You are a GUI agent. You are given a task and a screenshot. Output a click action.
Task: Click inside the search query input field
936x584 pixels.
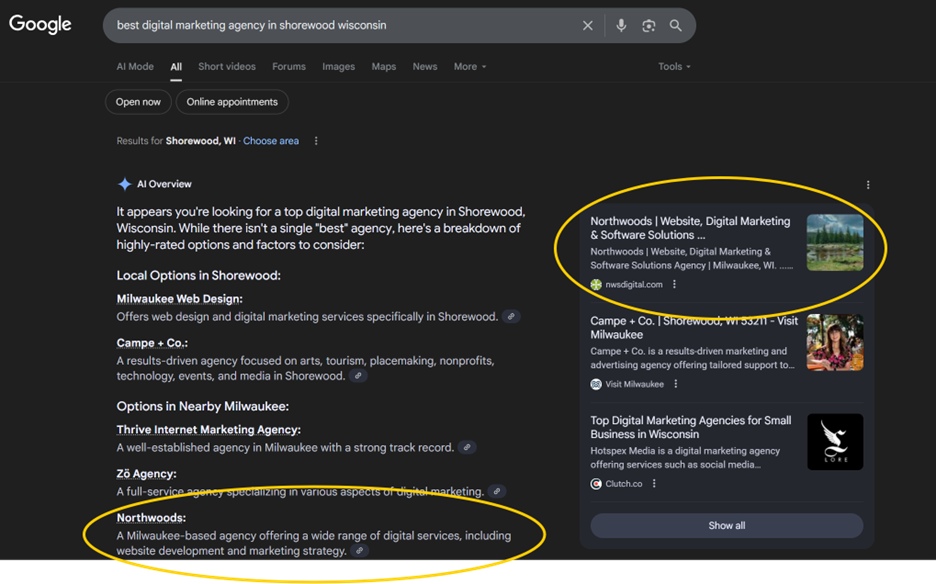(x=340, y=26)
